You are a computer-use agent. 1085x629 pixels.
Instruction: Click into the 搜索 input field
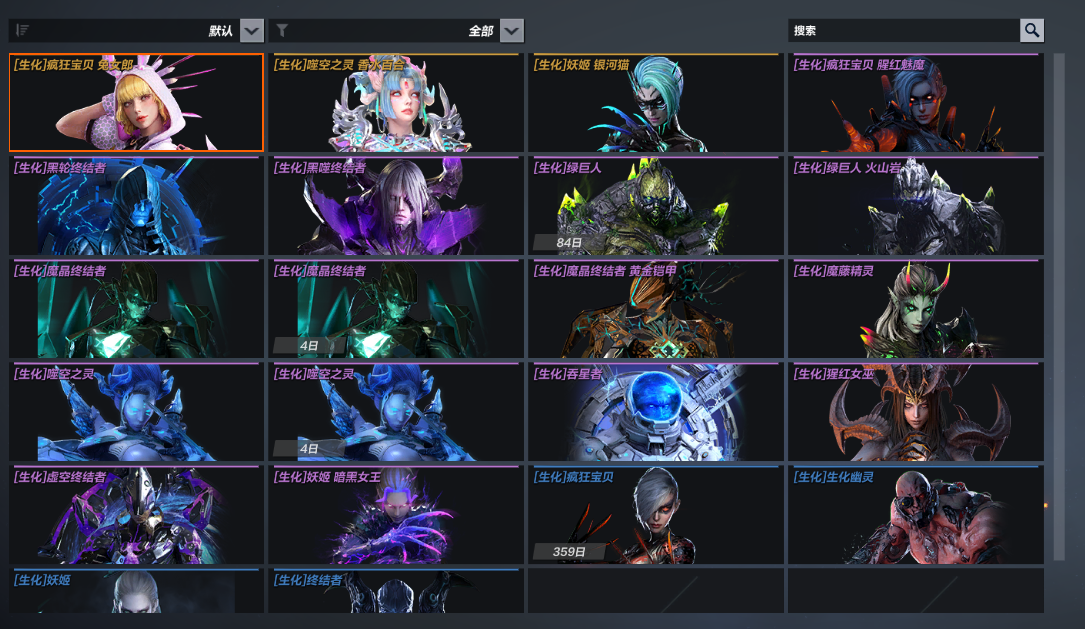(904, 30)
